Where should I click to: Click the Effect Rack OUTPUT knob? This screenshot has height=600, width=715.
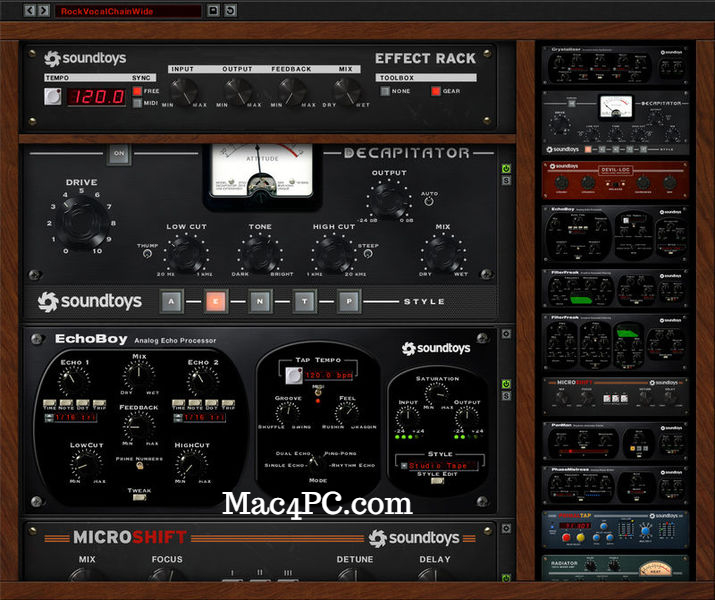pyautogui.click(x=238, y=91)
